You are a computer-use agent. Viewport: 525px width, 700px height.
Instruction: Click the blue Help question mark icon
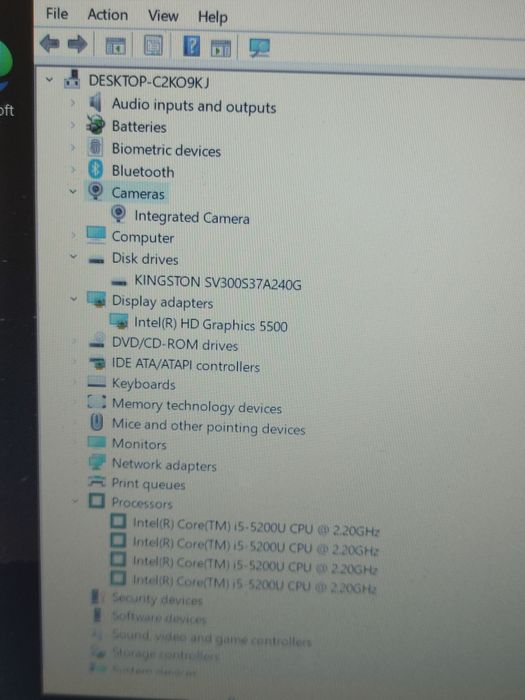click(x=192, y=46)
